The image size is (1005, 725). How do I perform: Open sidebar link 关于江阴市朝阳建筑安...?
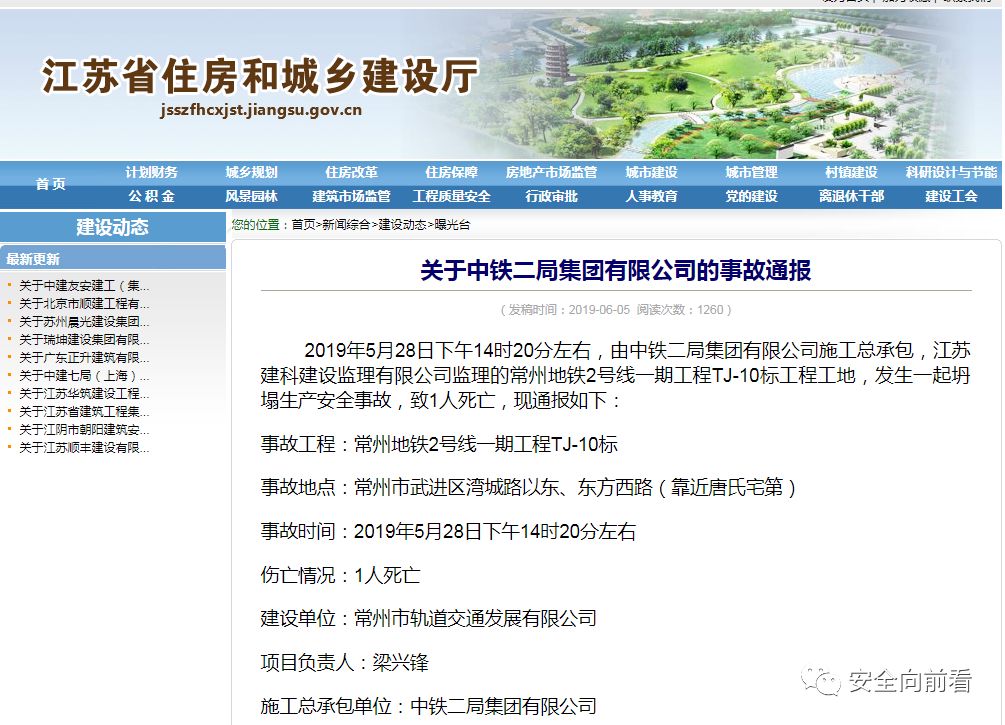(x=84, y=429)
